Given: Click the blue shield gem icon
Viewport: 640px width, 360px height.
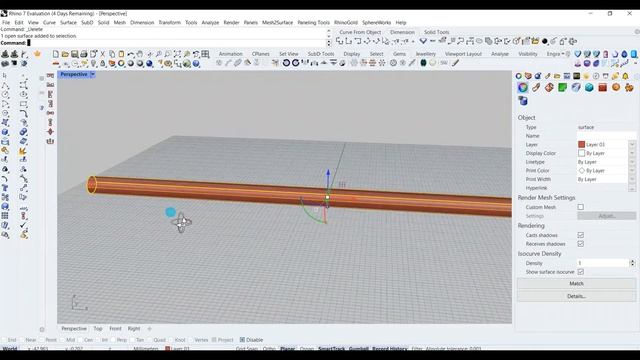Looking at the screenshot, I should point(578,54).
